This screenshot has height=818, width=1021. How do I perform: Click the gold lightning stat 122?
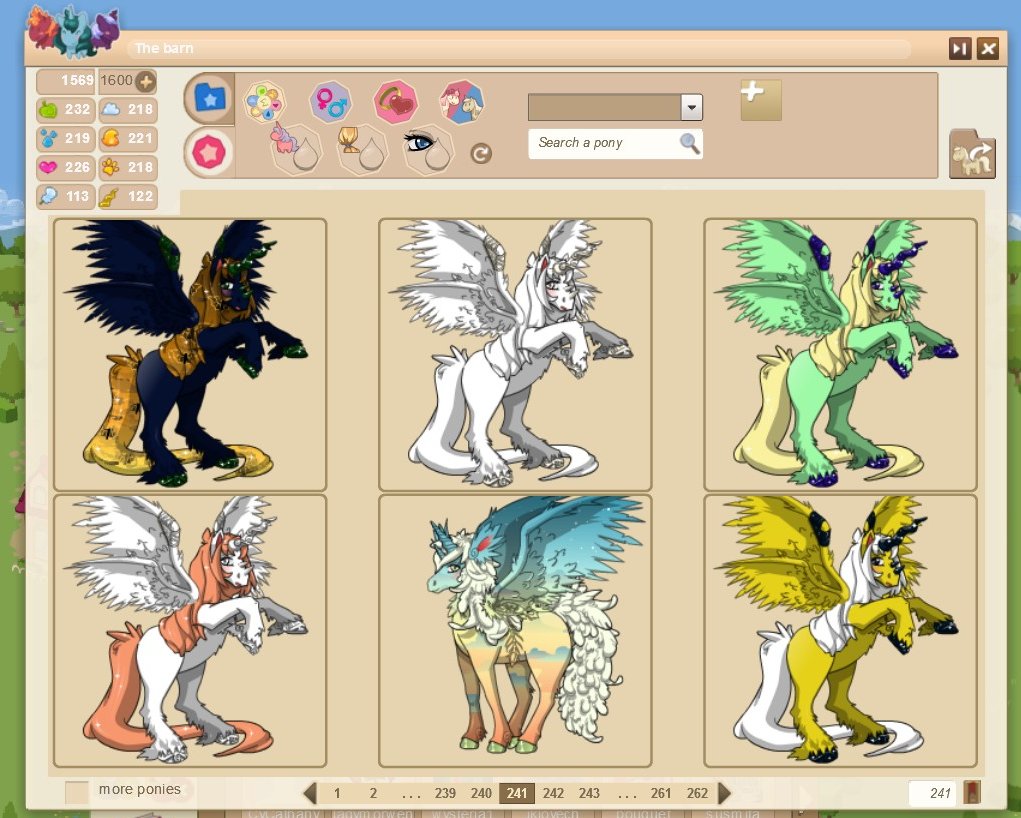(128, 196)
